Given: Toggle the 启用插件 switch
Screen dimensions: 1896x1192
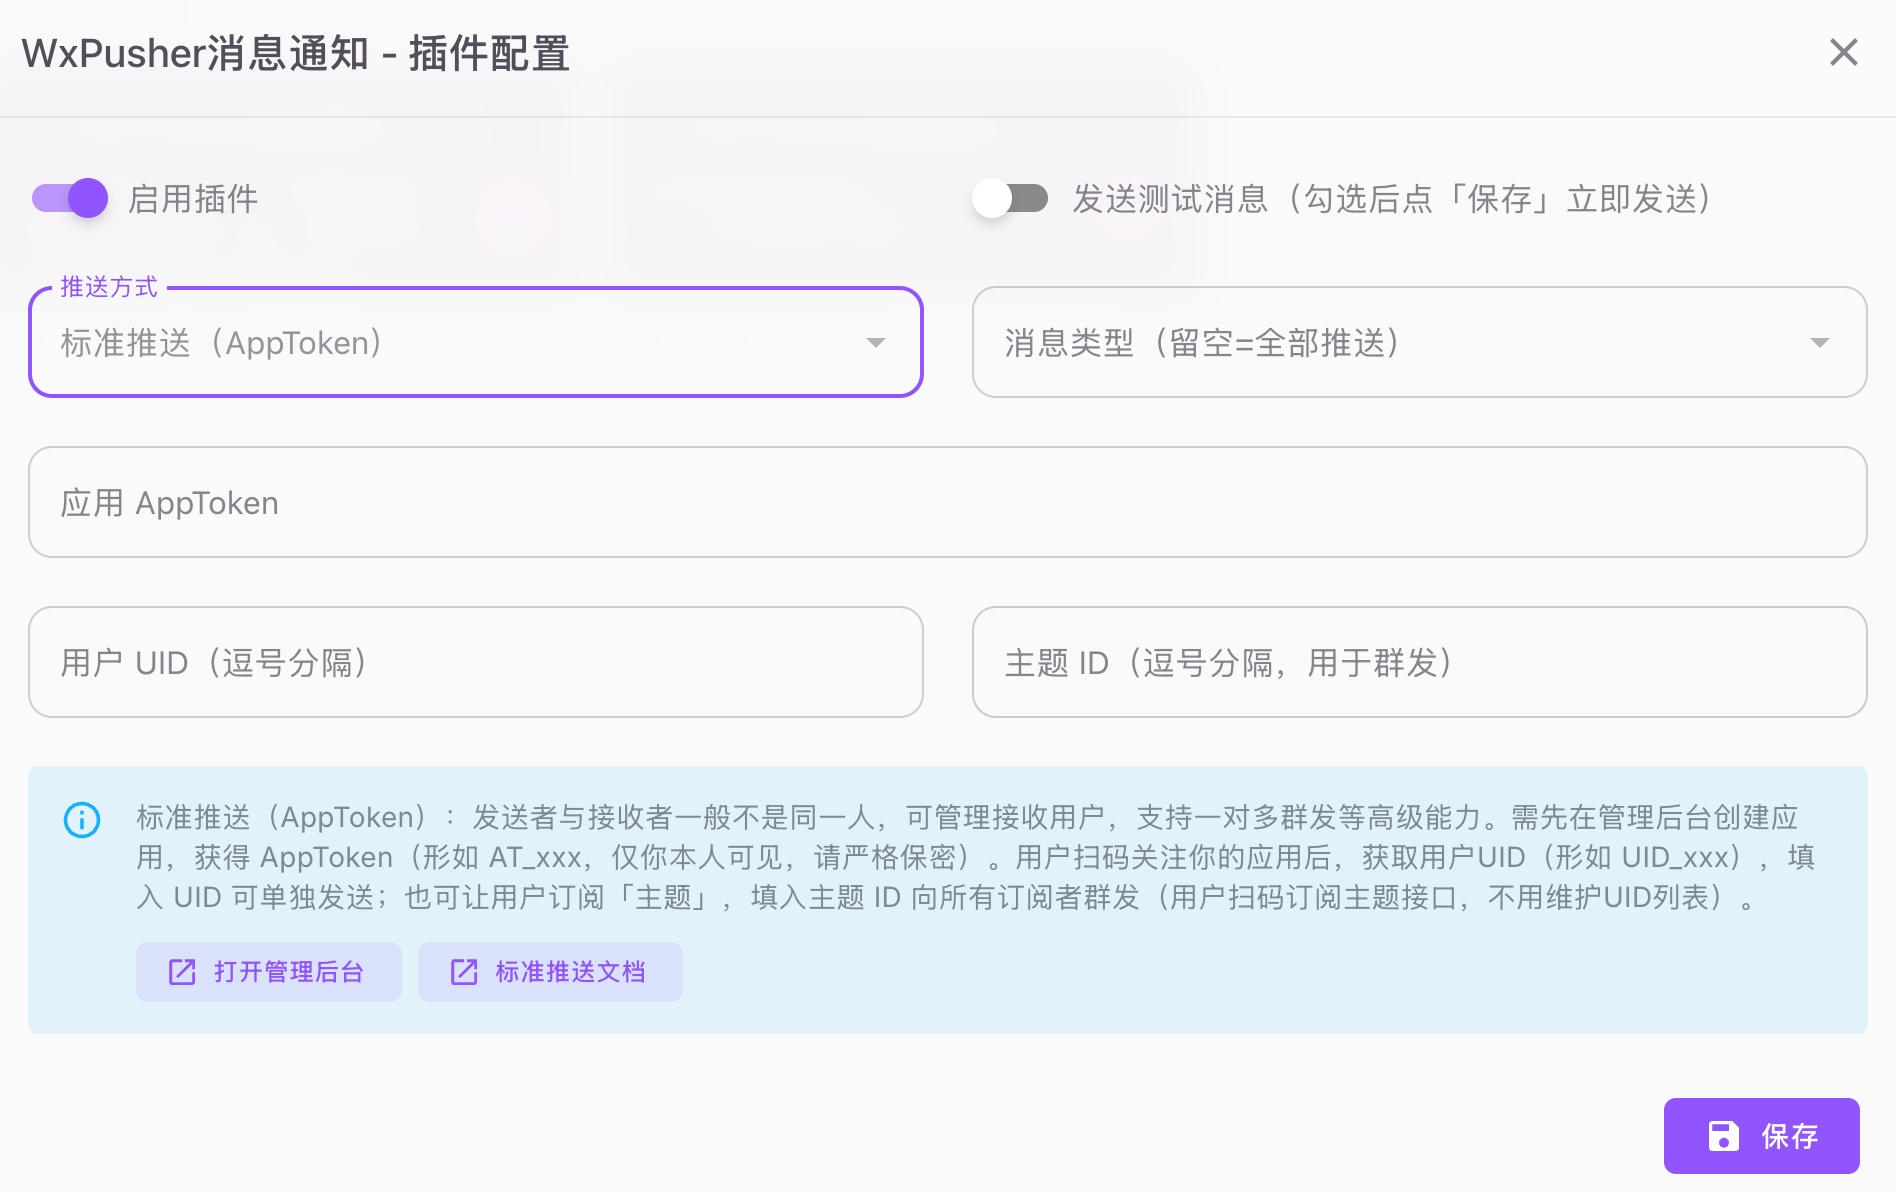Looking at the screenshot, I should (70, 198).
